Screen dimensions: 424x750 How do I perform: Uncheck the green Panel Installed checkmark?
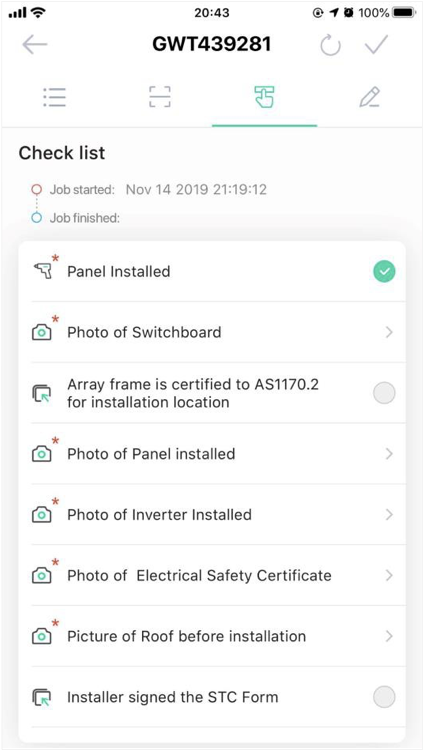(384, 272)
